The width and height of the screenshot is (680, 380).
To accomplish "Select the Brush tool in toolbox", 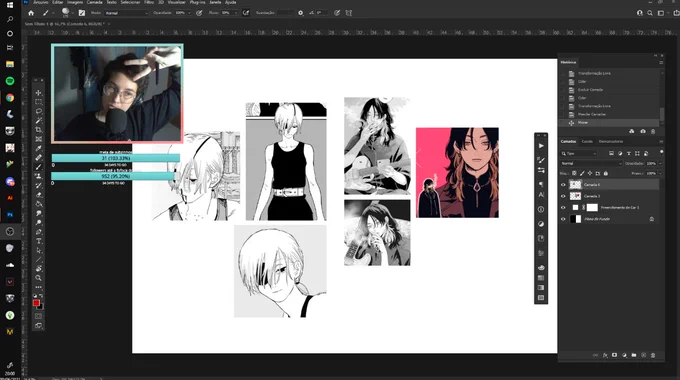I will tap(39, 167).
